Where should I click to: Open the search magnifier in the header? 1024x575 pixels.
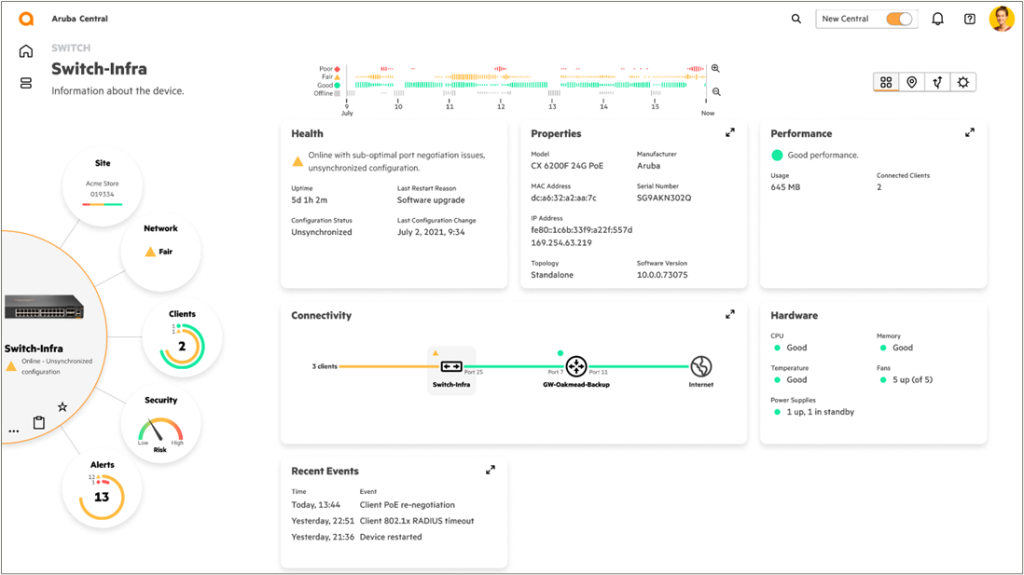coord(796,19)
